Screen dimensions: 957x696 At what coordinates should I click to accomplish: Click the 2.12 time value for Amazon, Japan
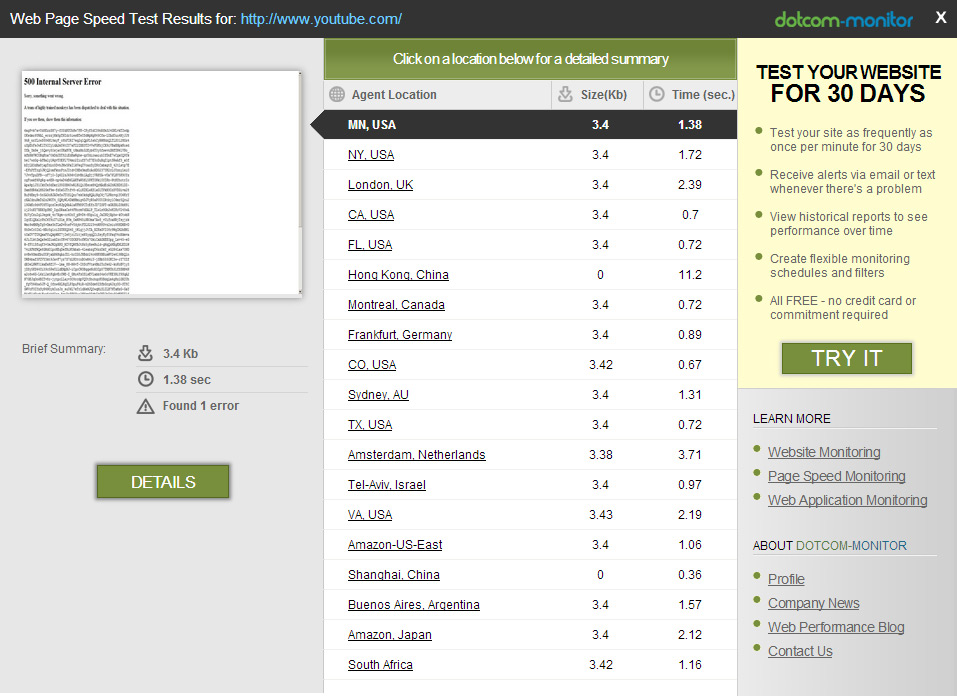click(x=690, y=634)
